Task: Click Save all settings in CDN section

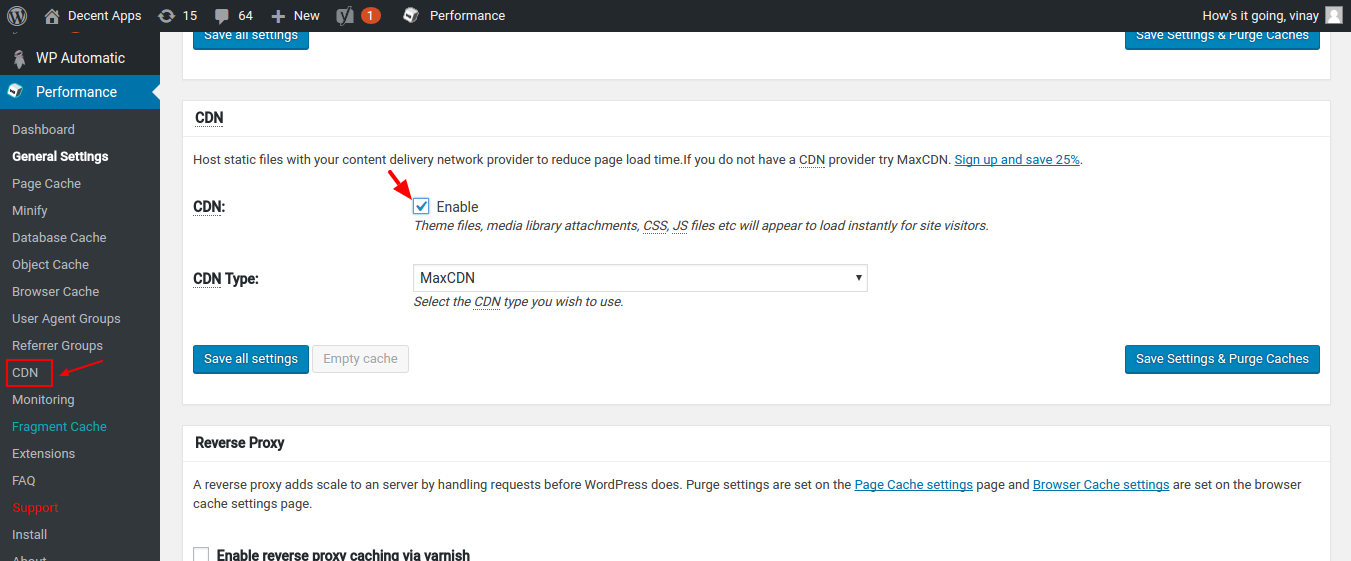Action: 251,359
